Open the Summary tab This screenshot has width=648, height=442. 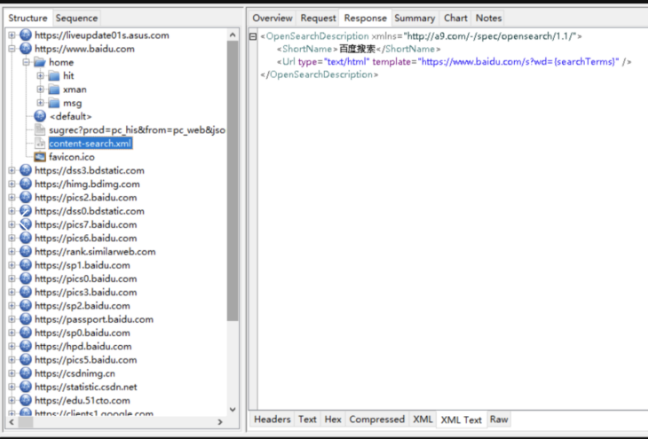[x=415, y=18]
